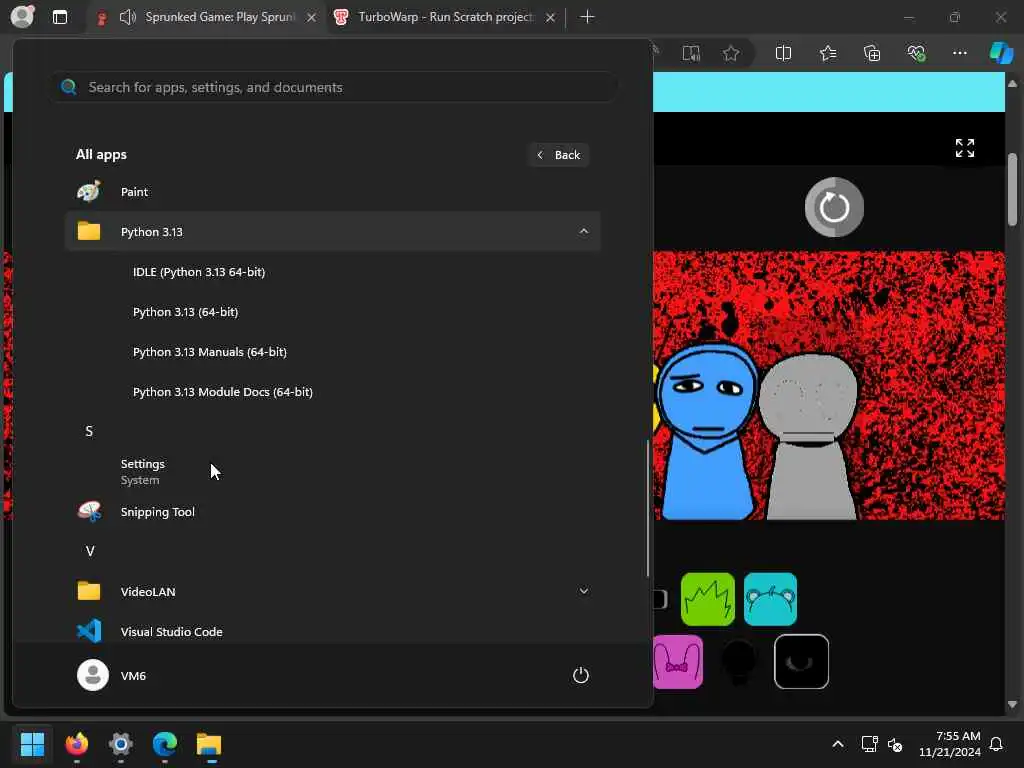Viewport: 1024px width, 768px height.
Task: Open the notifications bell icon
Action: pos(996,744)
